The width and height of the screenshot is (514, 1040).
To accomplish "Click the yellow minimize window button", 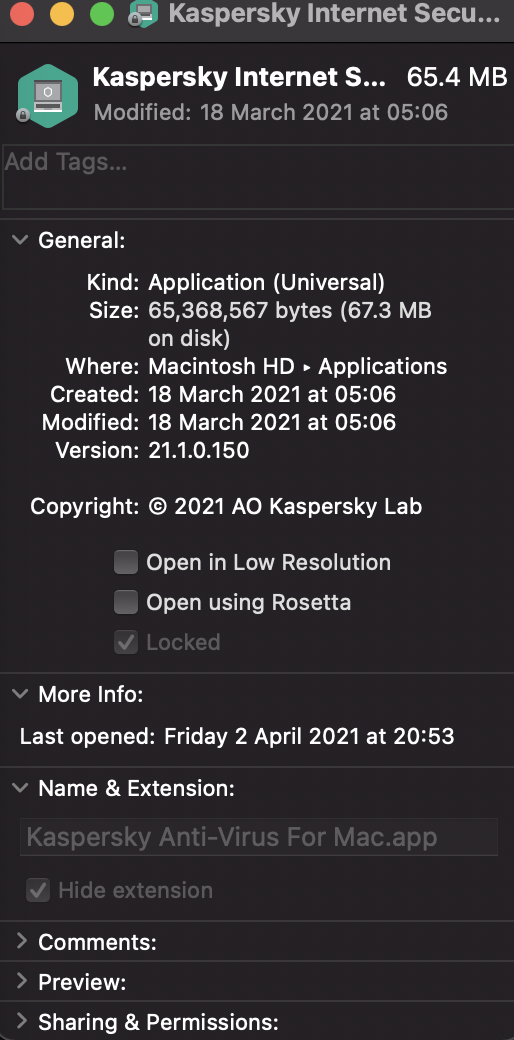I will [62, 14].
